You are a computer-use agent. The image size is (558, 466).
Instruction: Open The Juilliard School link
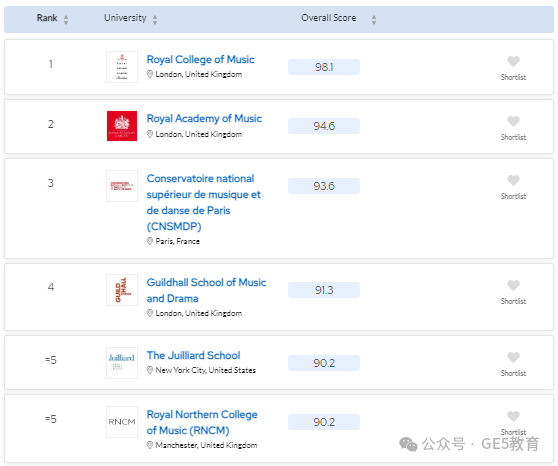[x=193, y=355]
